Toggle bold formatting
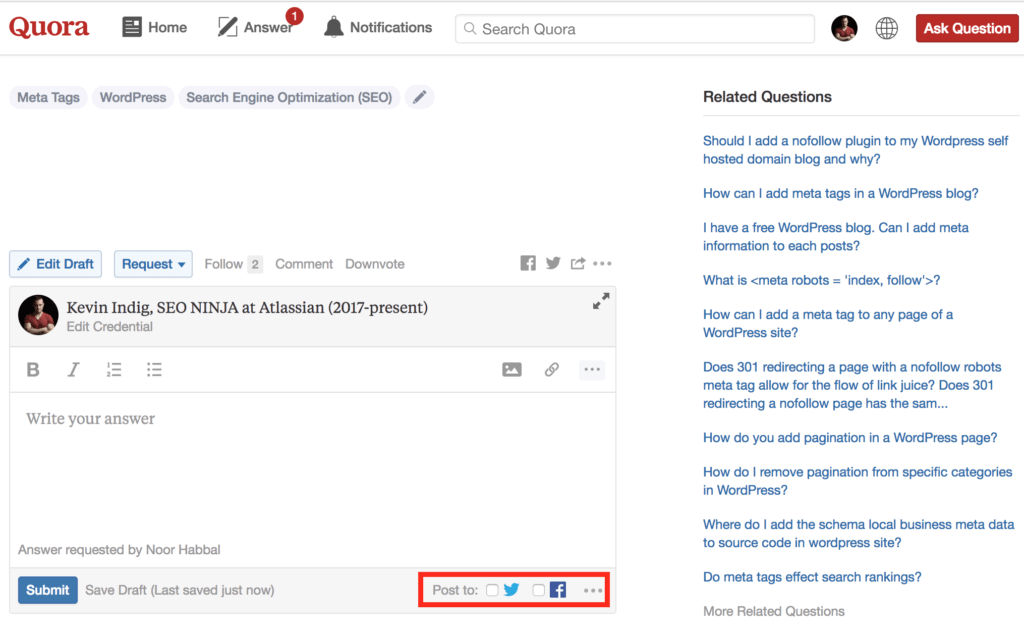Viewport: 1024px width, 634px height. pos(33,370)
